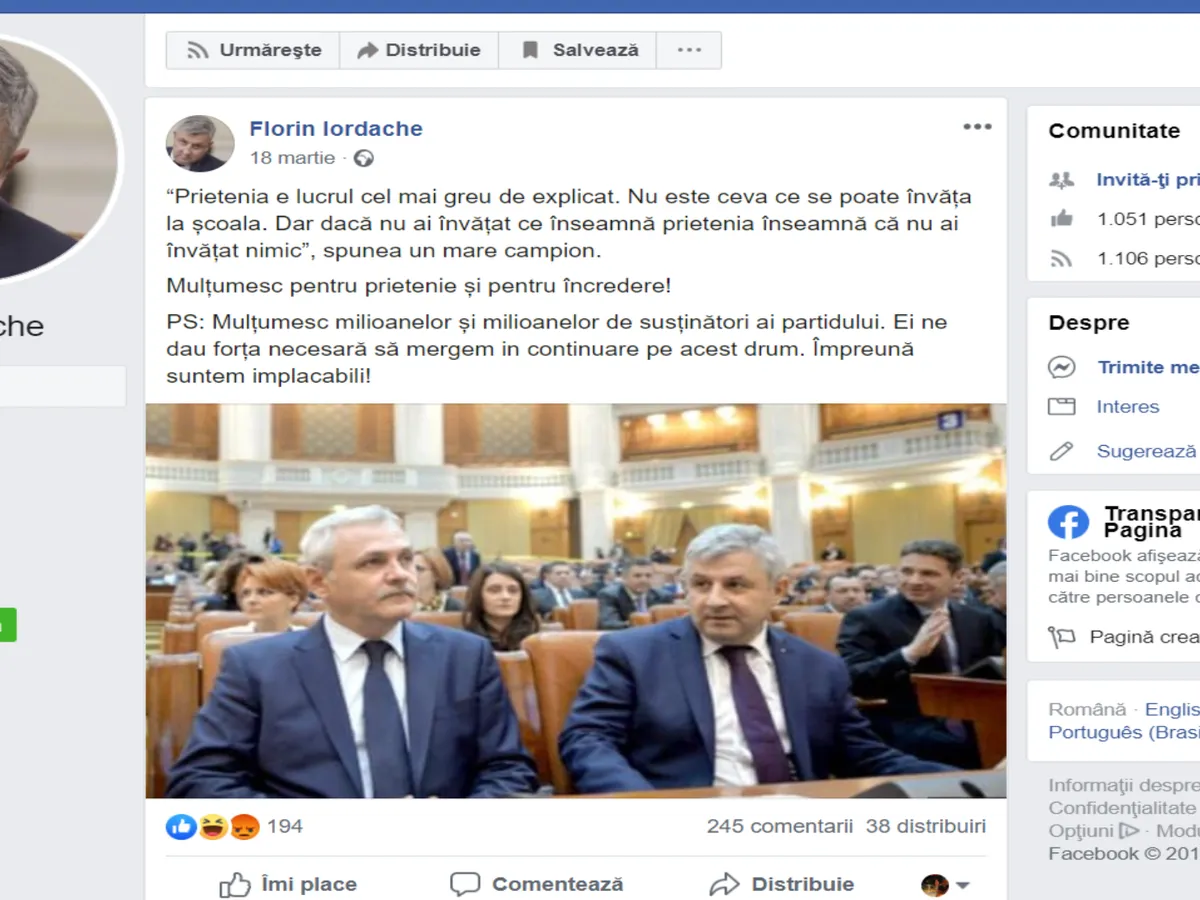Click the pencil icon beside Sugerează
The height and width of the screenshot is (900, 1200).
coord(1061,451)
